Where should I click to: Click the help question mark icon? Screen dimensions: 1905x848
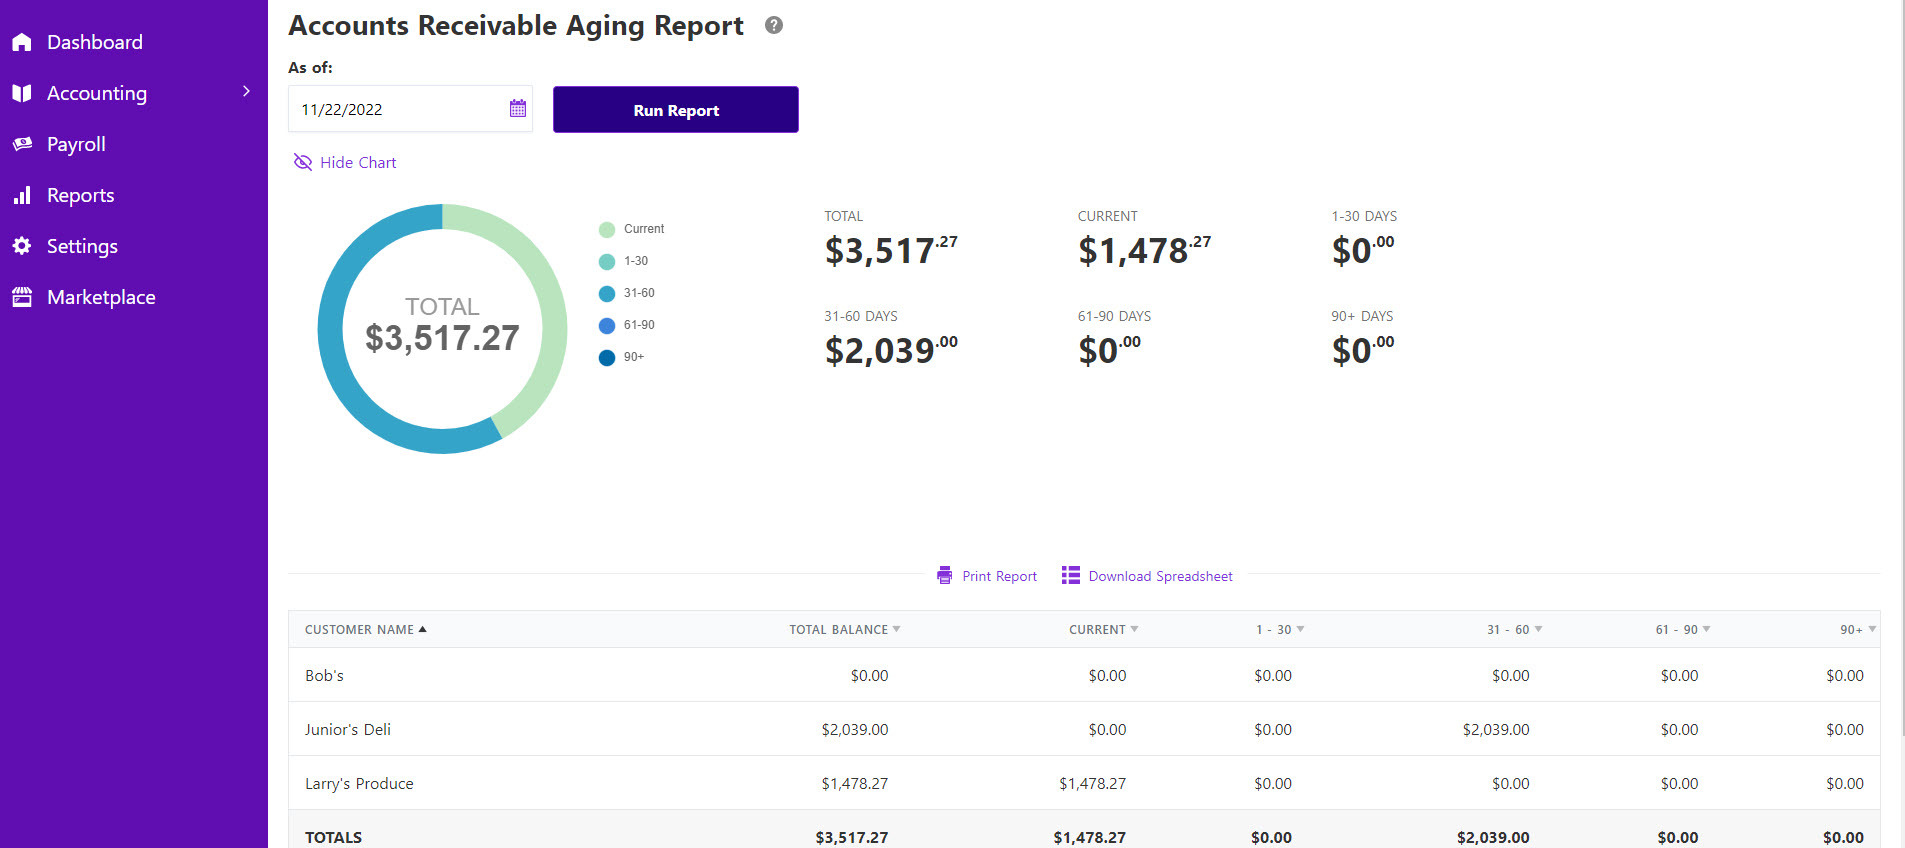point(773,26)
